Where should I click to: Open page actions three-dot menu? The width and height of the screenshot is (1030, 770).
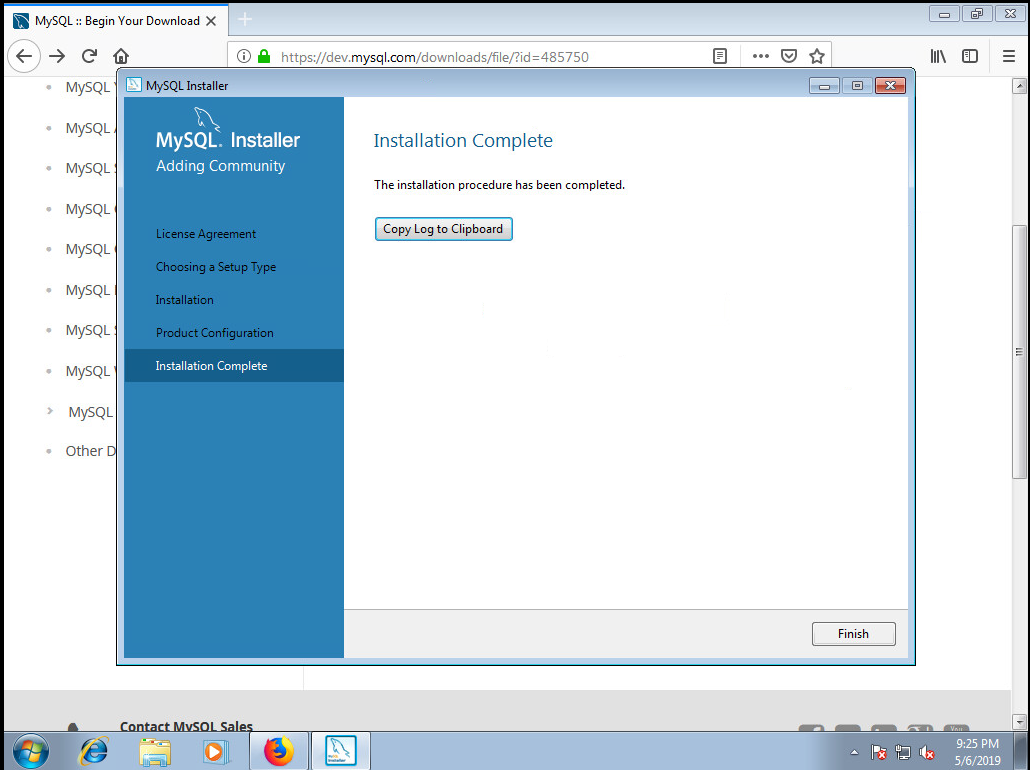[x=761, y=57]
